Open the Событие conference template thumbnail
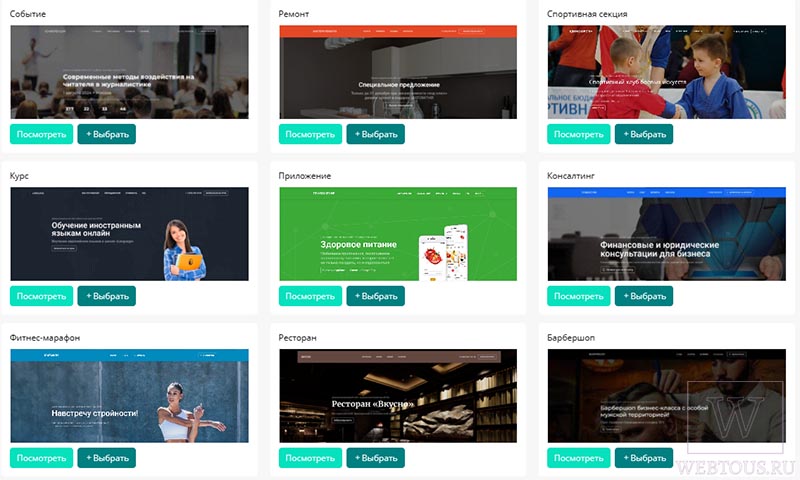This screenshot has height=480, width=800. (130, 72)
